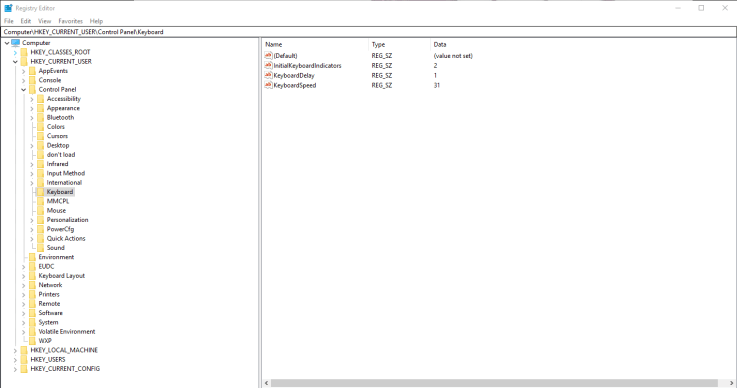Open the File menu
Screen dimensions: 737x388
[8, 21]
